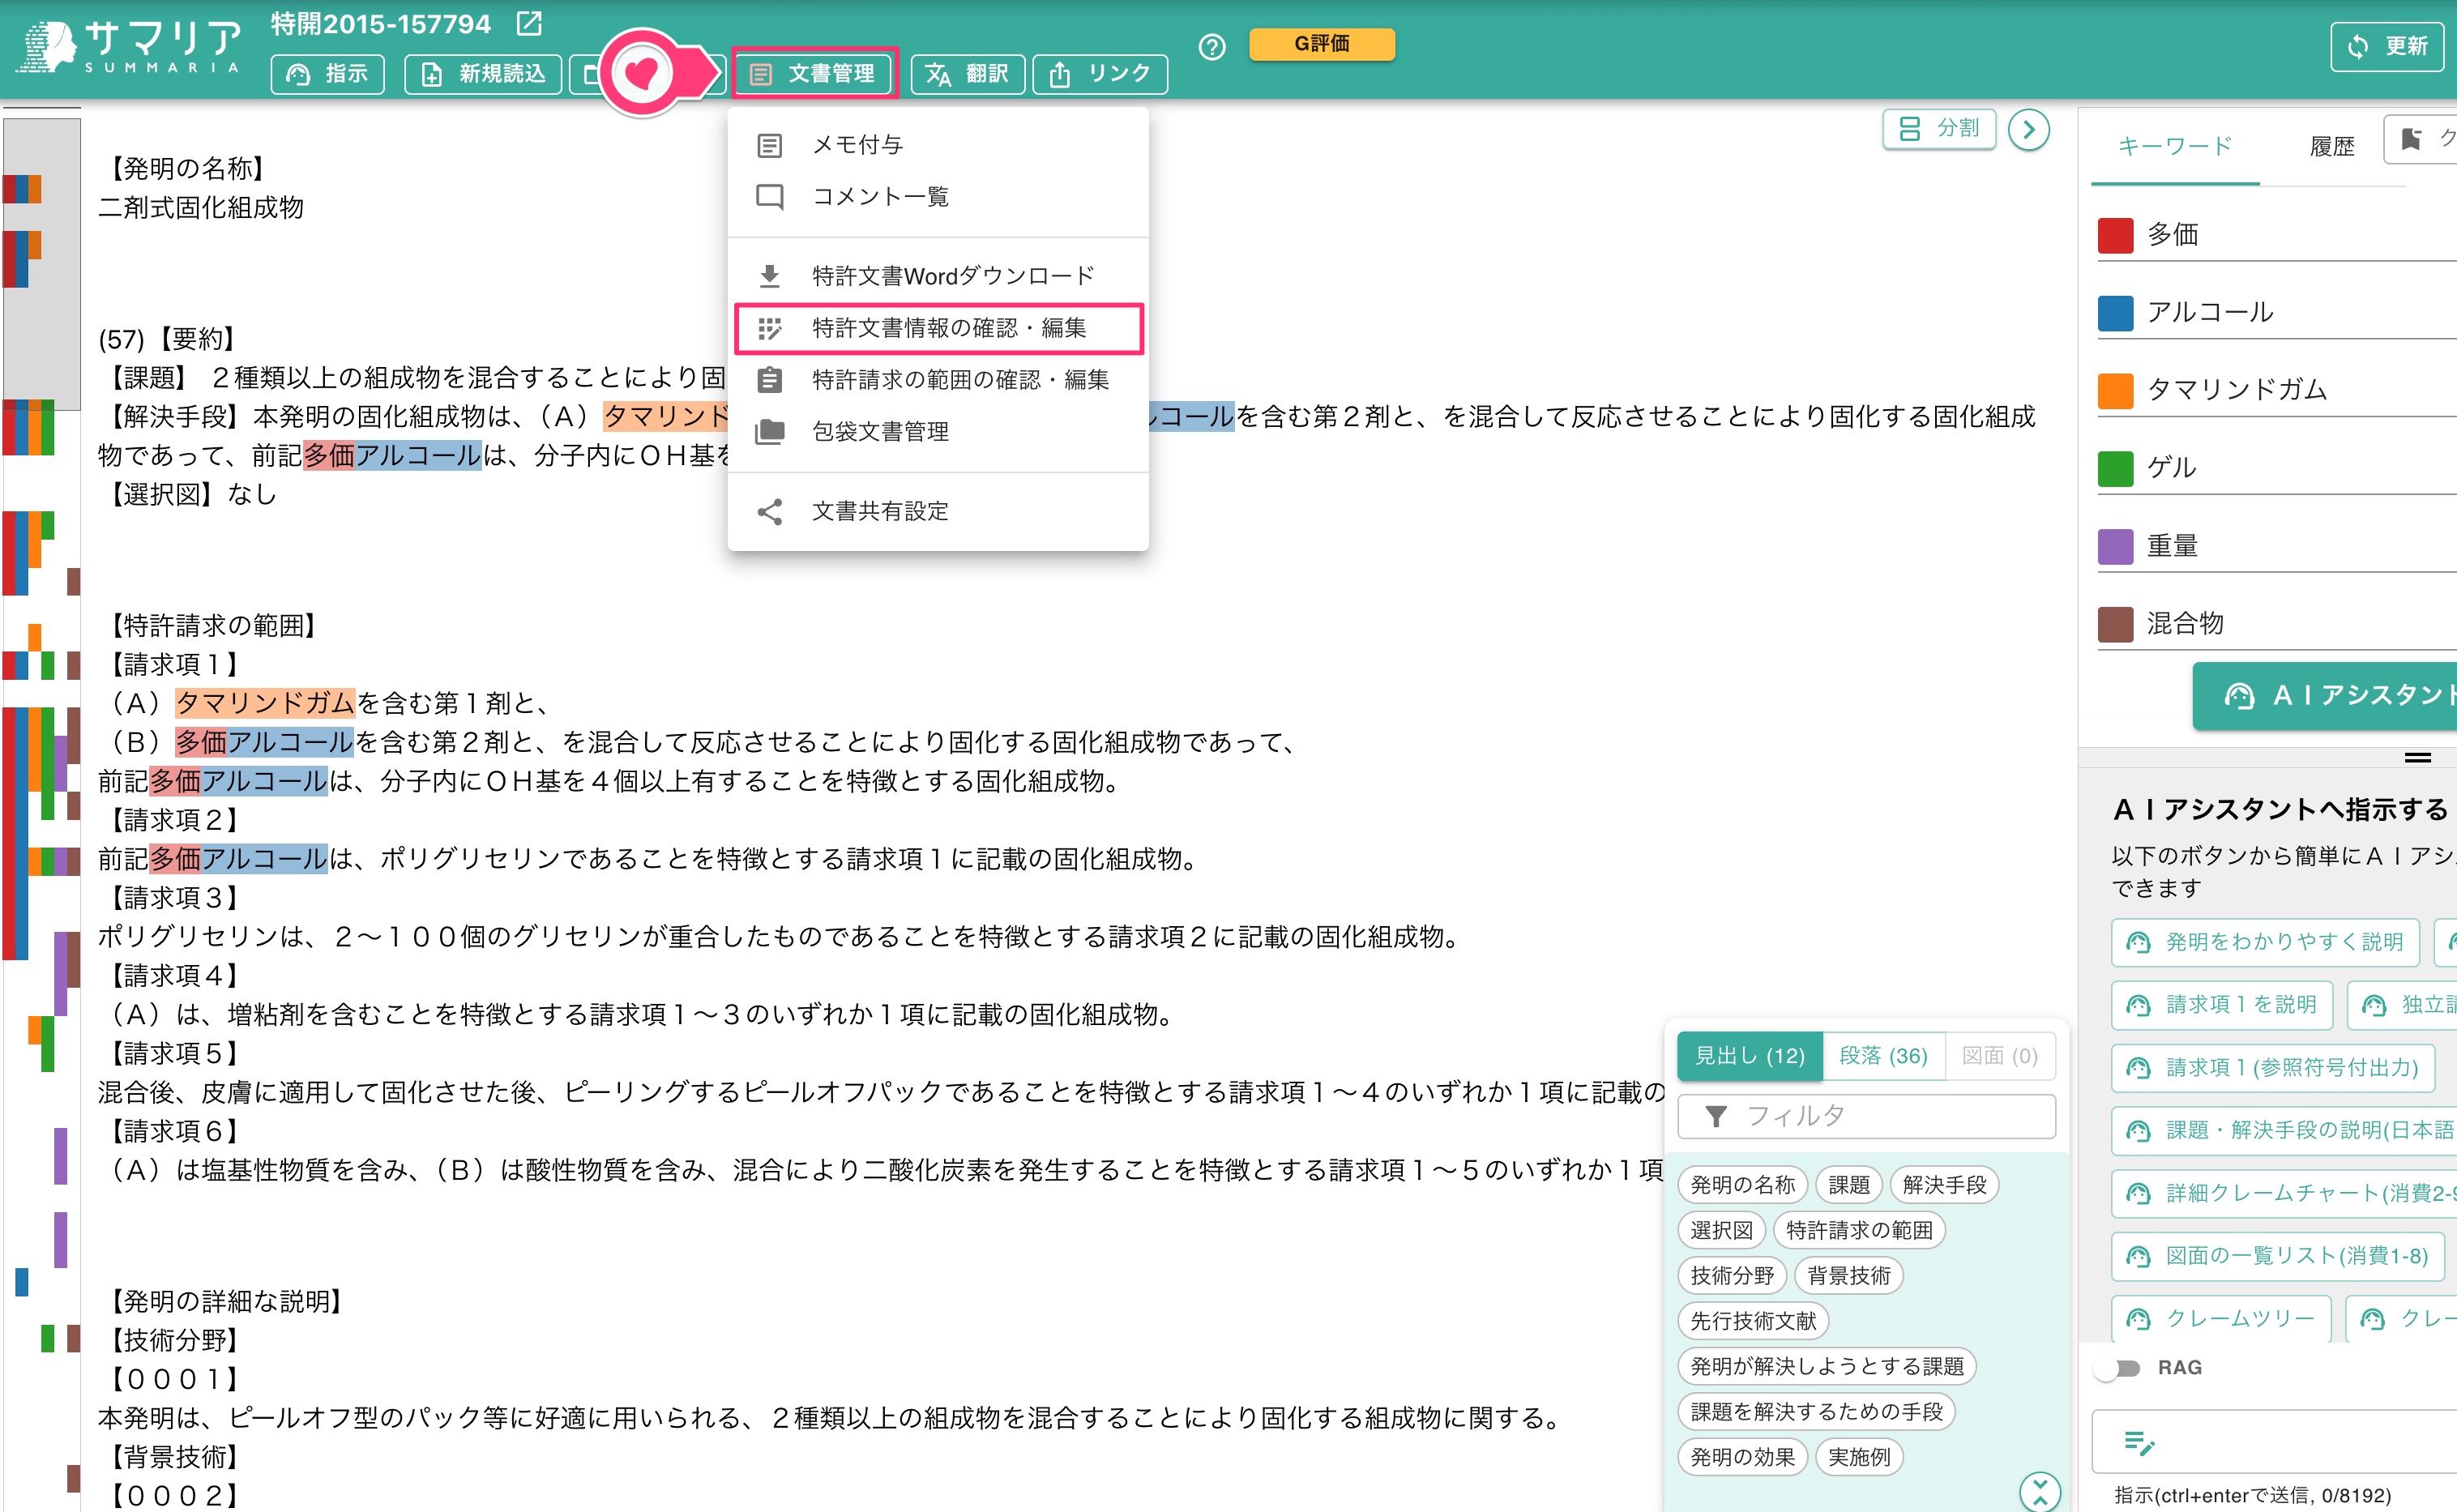Jump to 選択図 heading chip
The image size is (2457, 1512).
[1721, 1231]
